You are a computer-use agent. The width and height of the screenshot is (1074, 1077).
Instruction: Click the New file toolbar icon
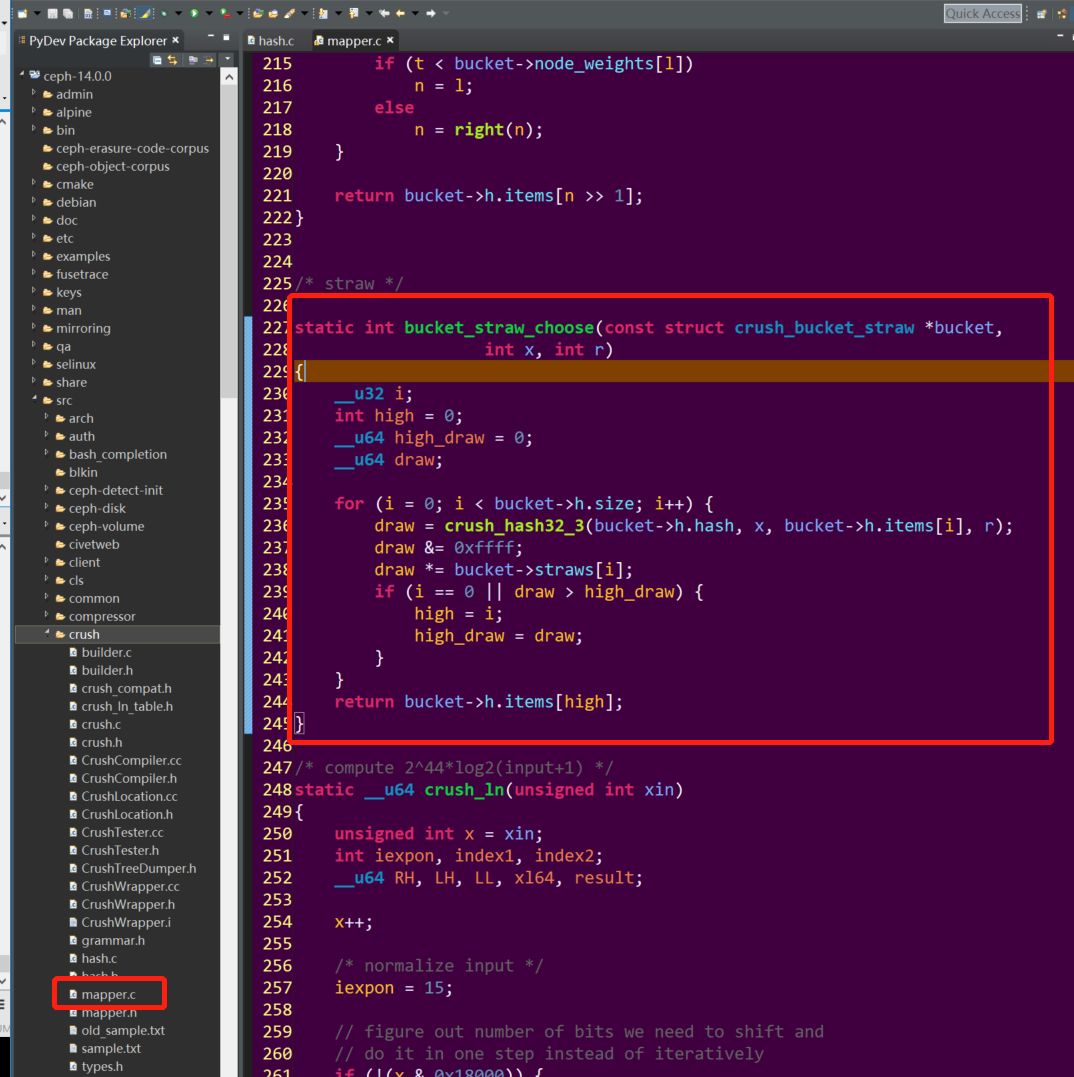pyautogui.click(x=22, y=13)
